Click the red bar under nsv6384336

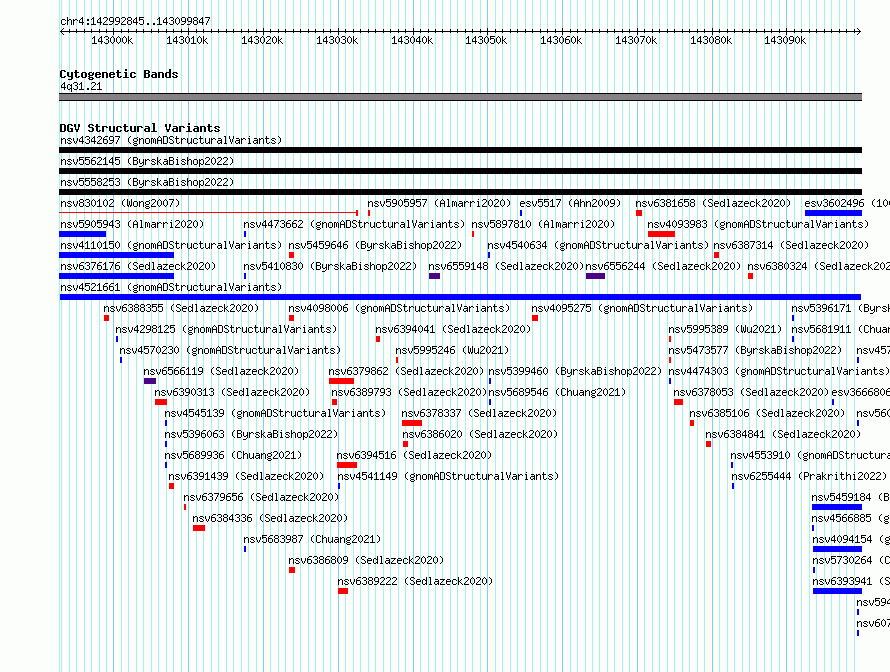point(199,528)
